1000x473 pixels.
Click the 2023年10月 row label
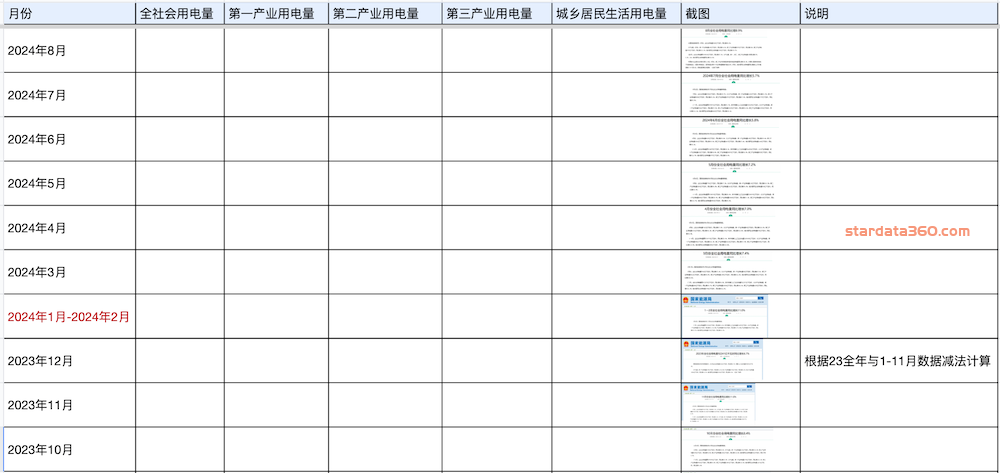pos(40,449)
